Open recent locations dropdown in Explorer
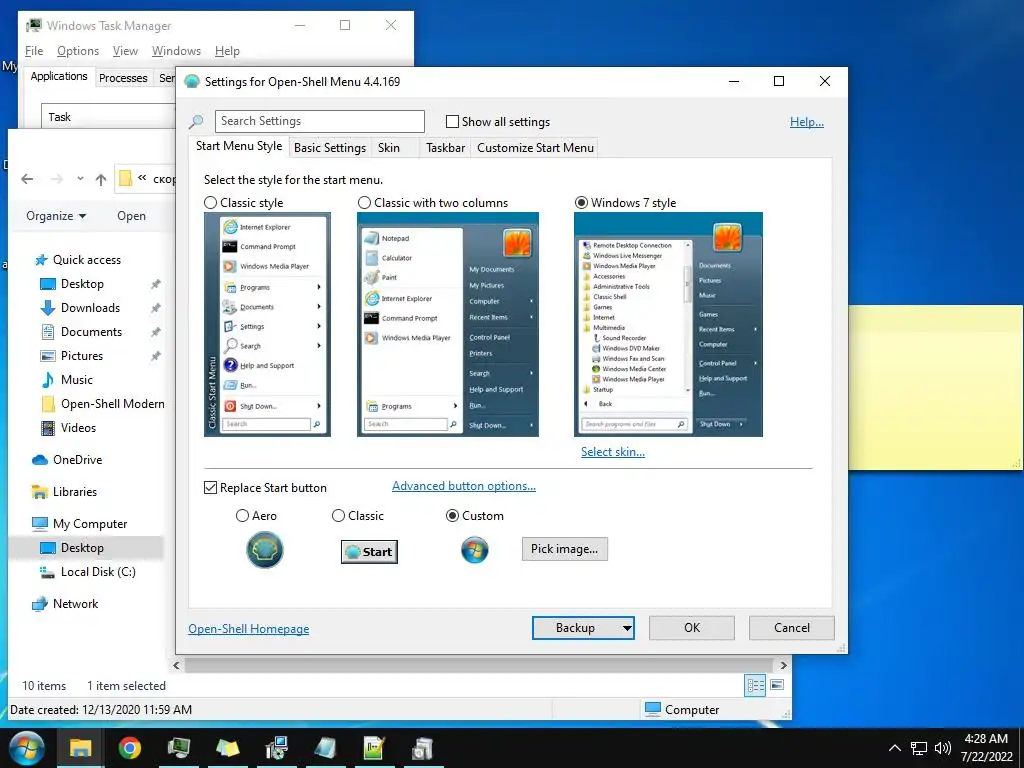This screenshot has width=1024, height=768. pos(80,179)
